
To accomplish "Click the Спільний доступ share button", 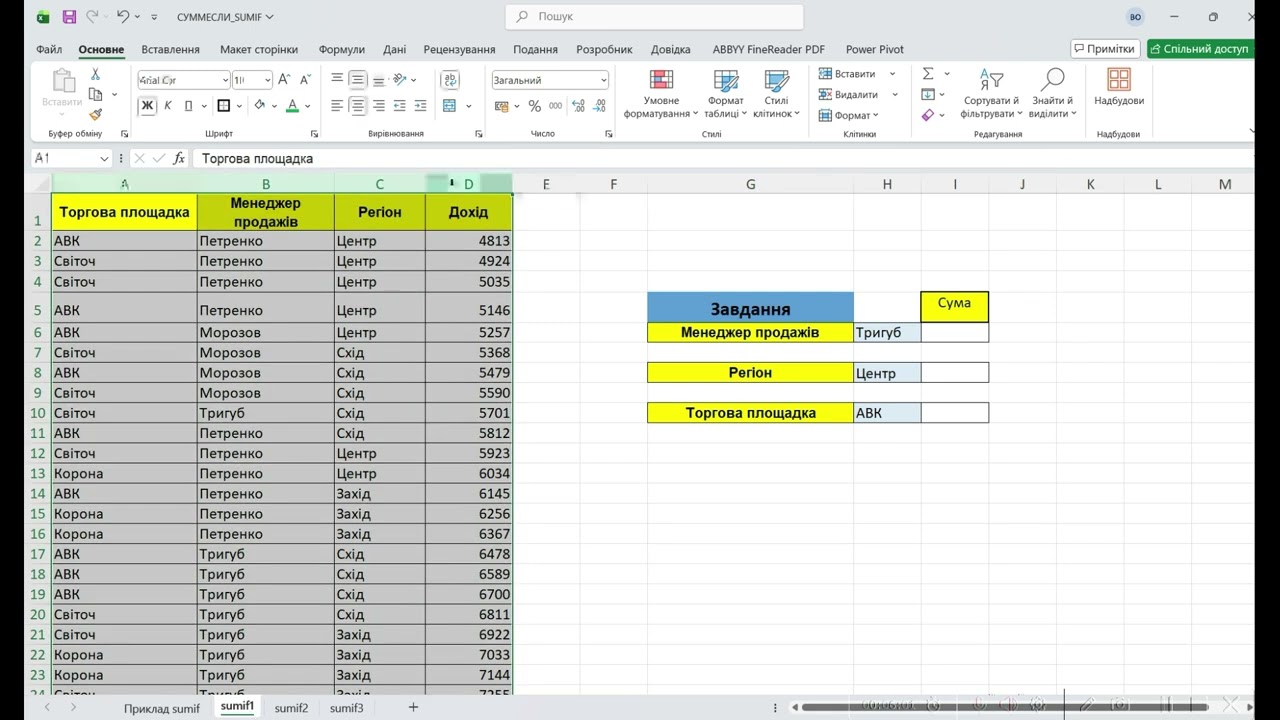I will coord(1199,49).
